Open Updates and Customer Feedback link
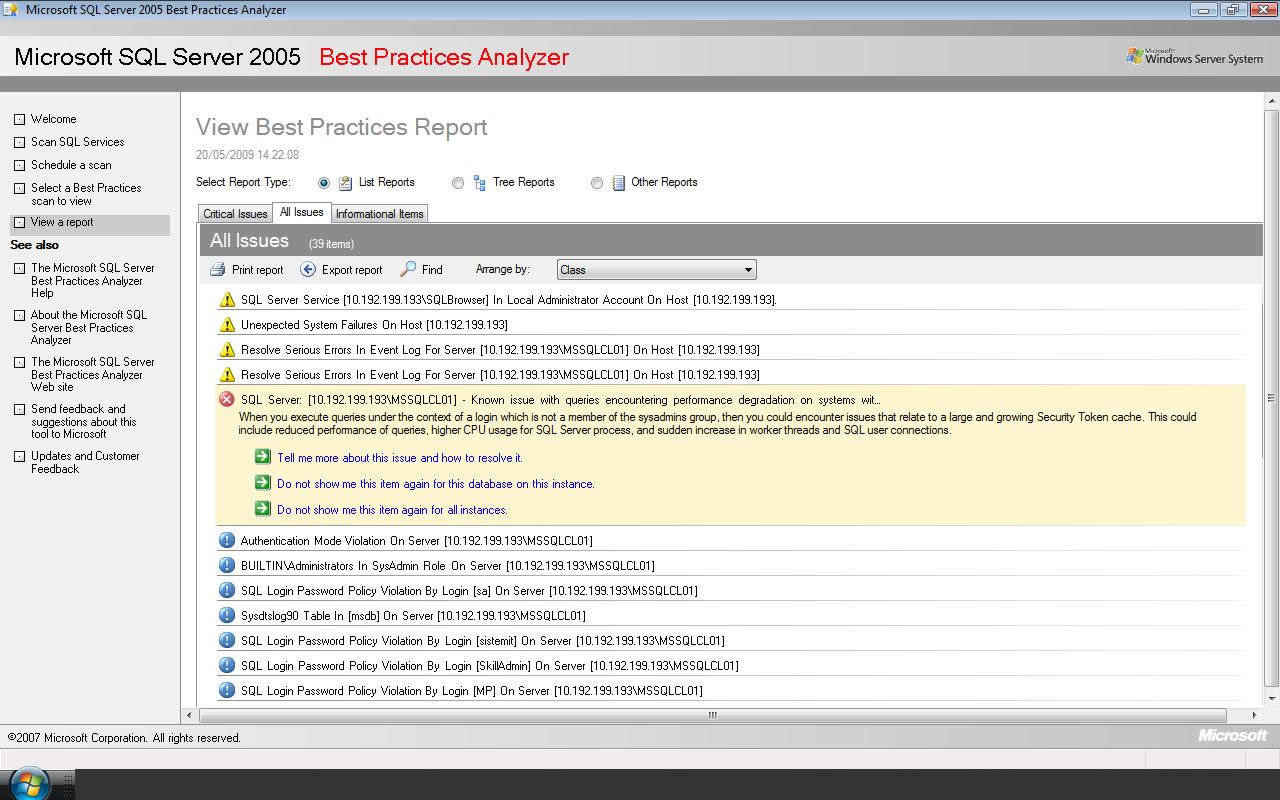The height and width of the screenshot is (800, 1280). coord(85,462)
